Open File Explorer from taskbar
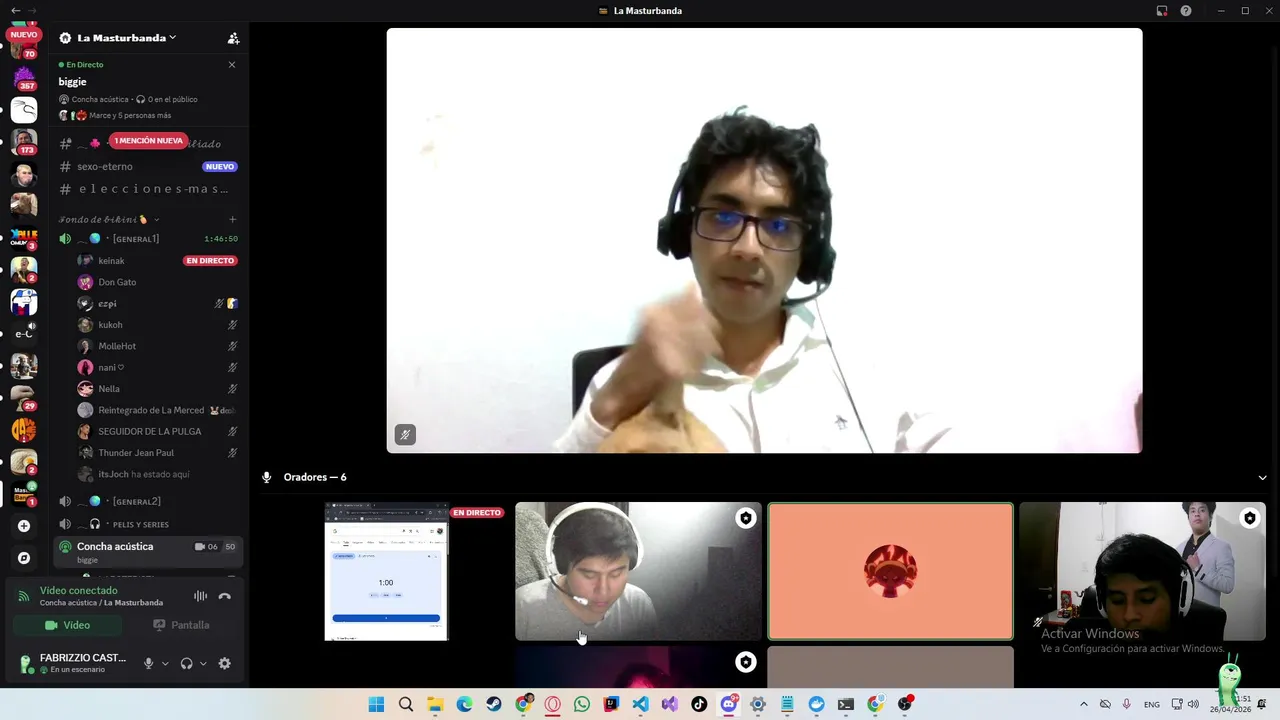The height and width of the screenshot is (720, 1280). point(435,704)
